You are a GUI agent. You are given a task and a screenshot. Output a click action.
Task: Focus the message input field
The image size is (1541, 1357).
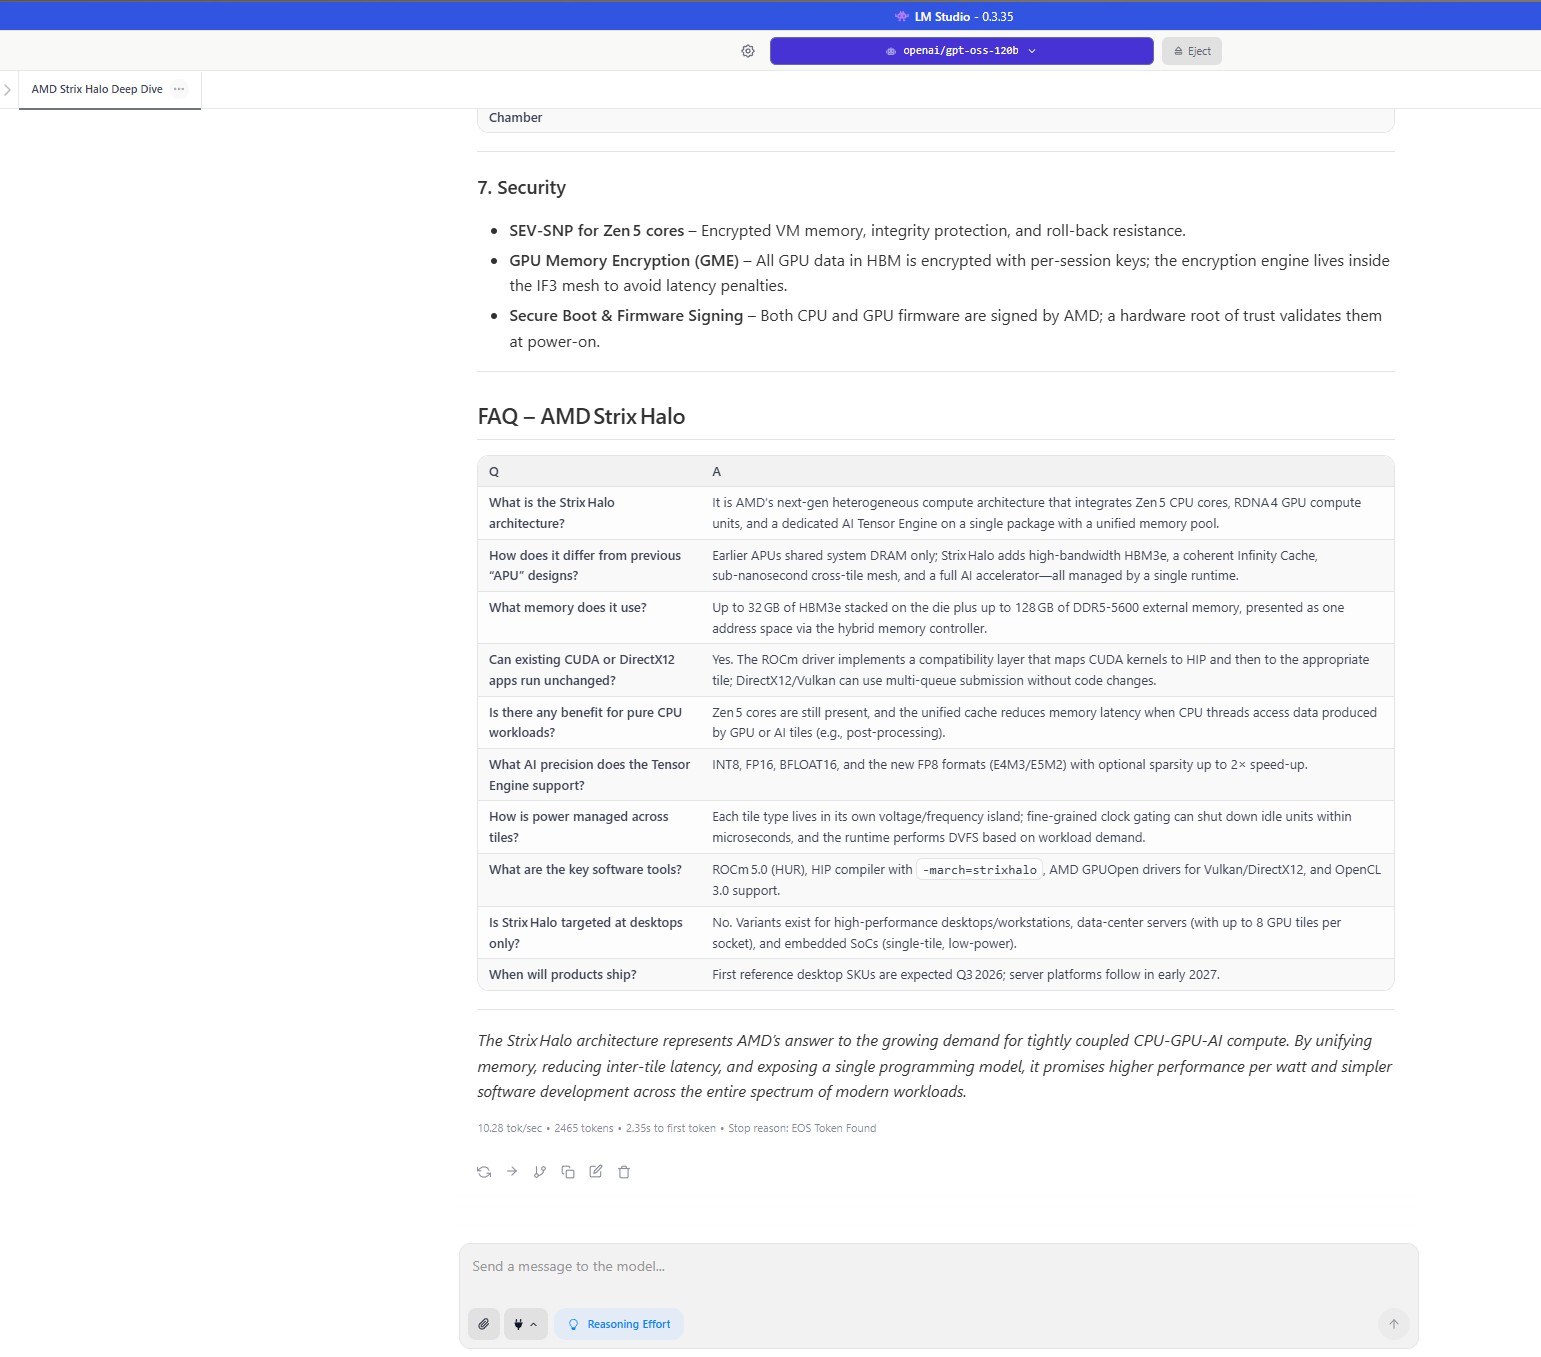[x=938, y=1267]
